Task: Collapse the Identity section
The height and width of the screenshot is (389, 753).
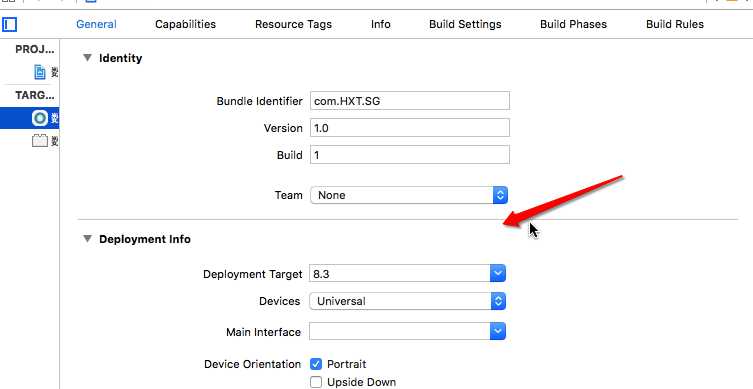Action: coord(87,58)
